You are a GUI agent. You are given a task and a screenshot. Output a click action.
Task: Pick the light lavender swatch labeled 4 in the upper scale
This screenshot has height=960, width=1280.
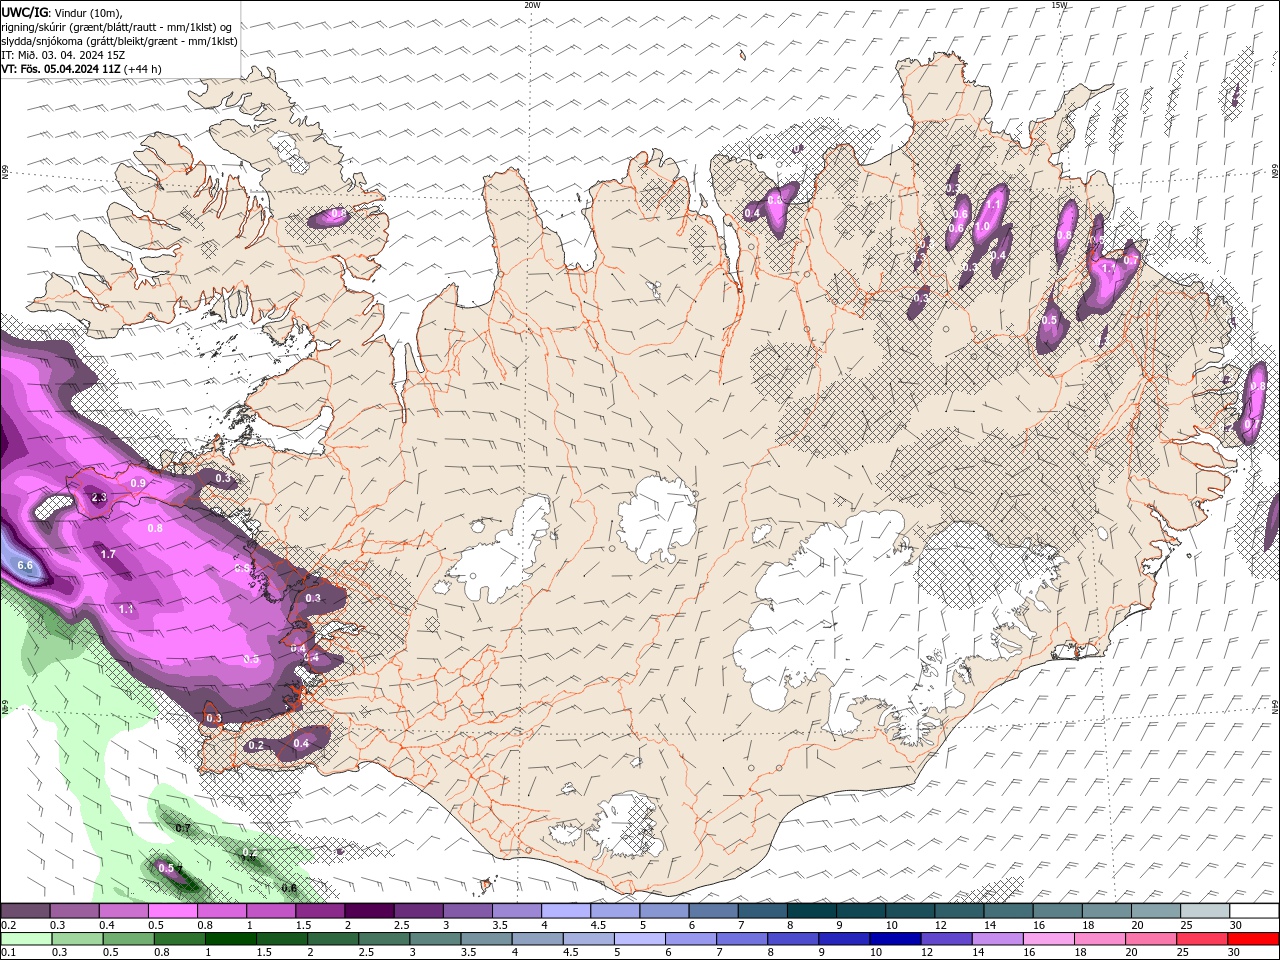tap(565, 911)
